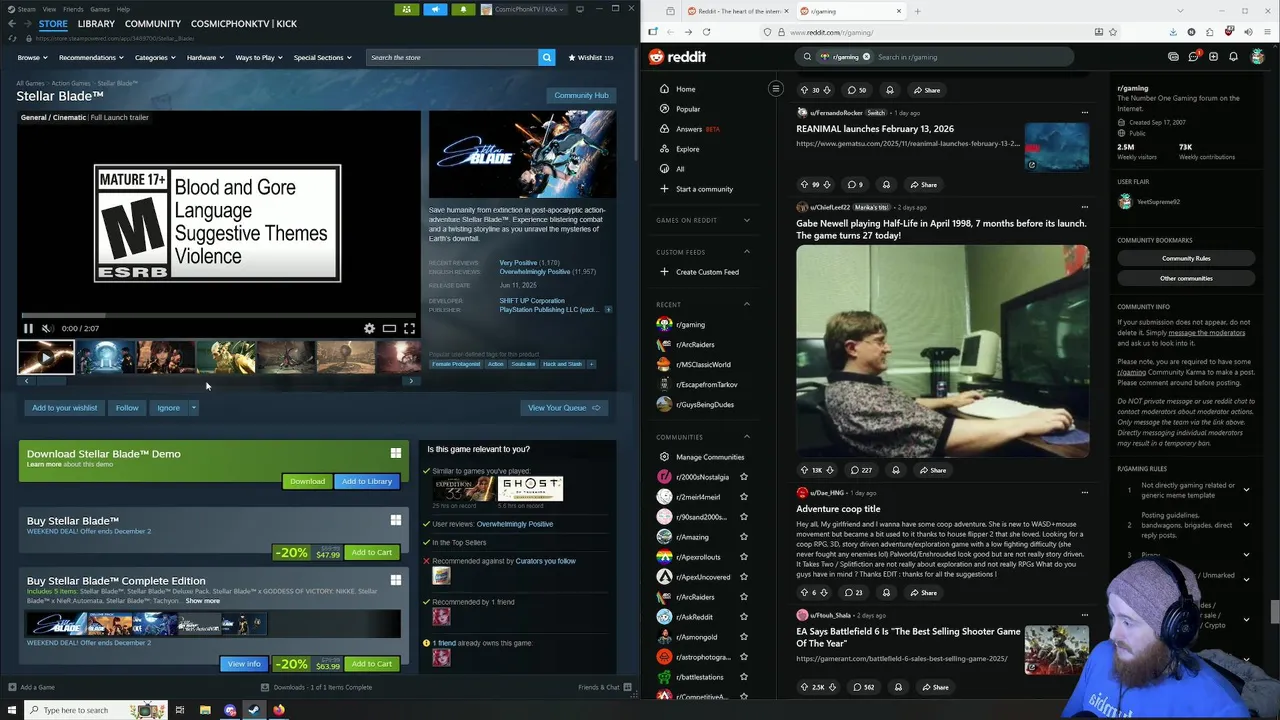
Task: Download the Stellar Blade Demo
Action: coord(307,481)
